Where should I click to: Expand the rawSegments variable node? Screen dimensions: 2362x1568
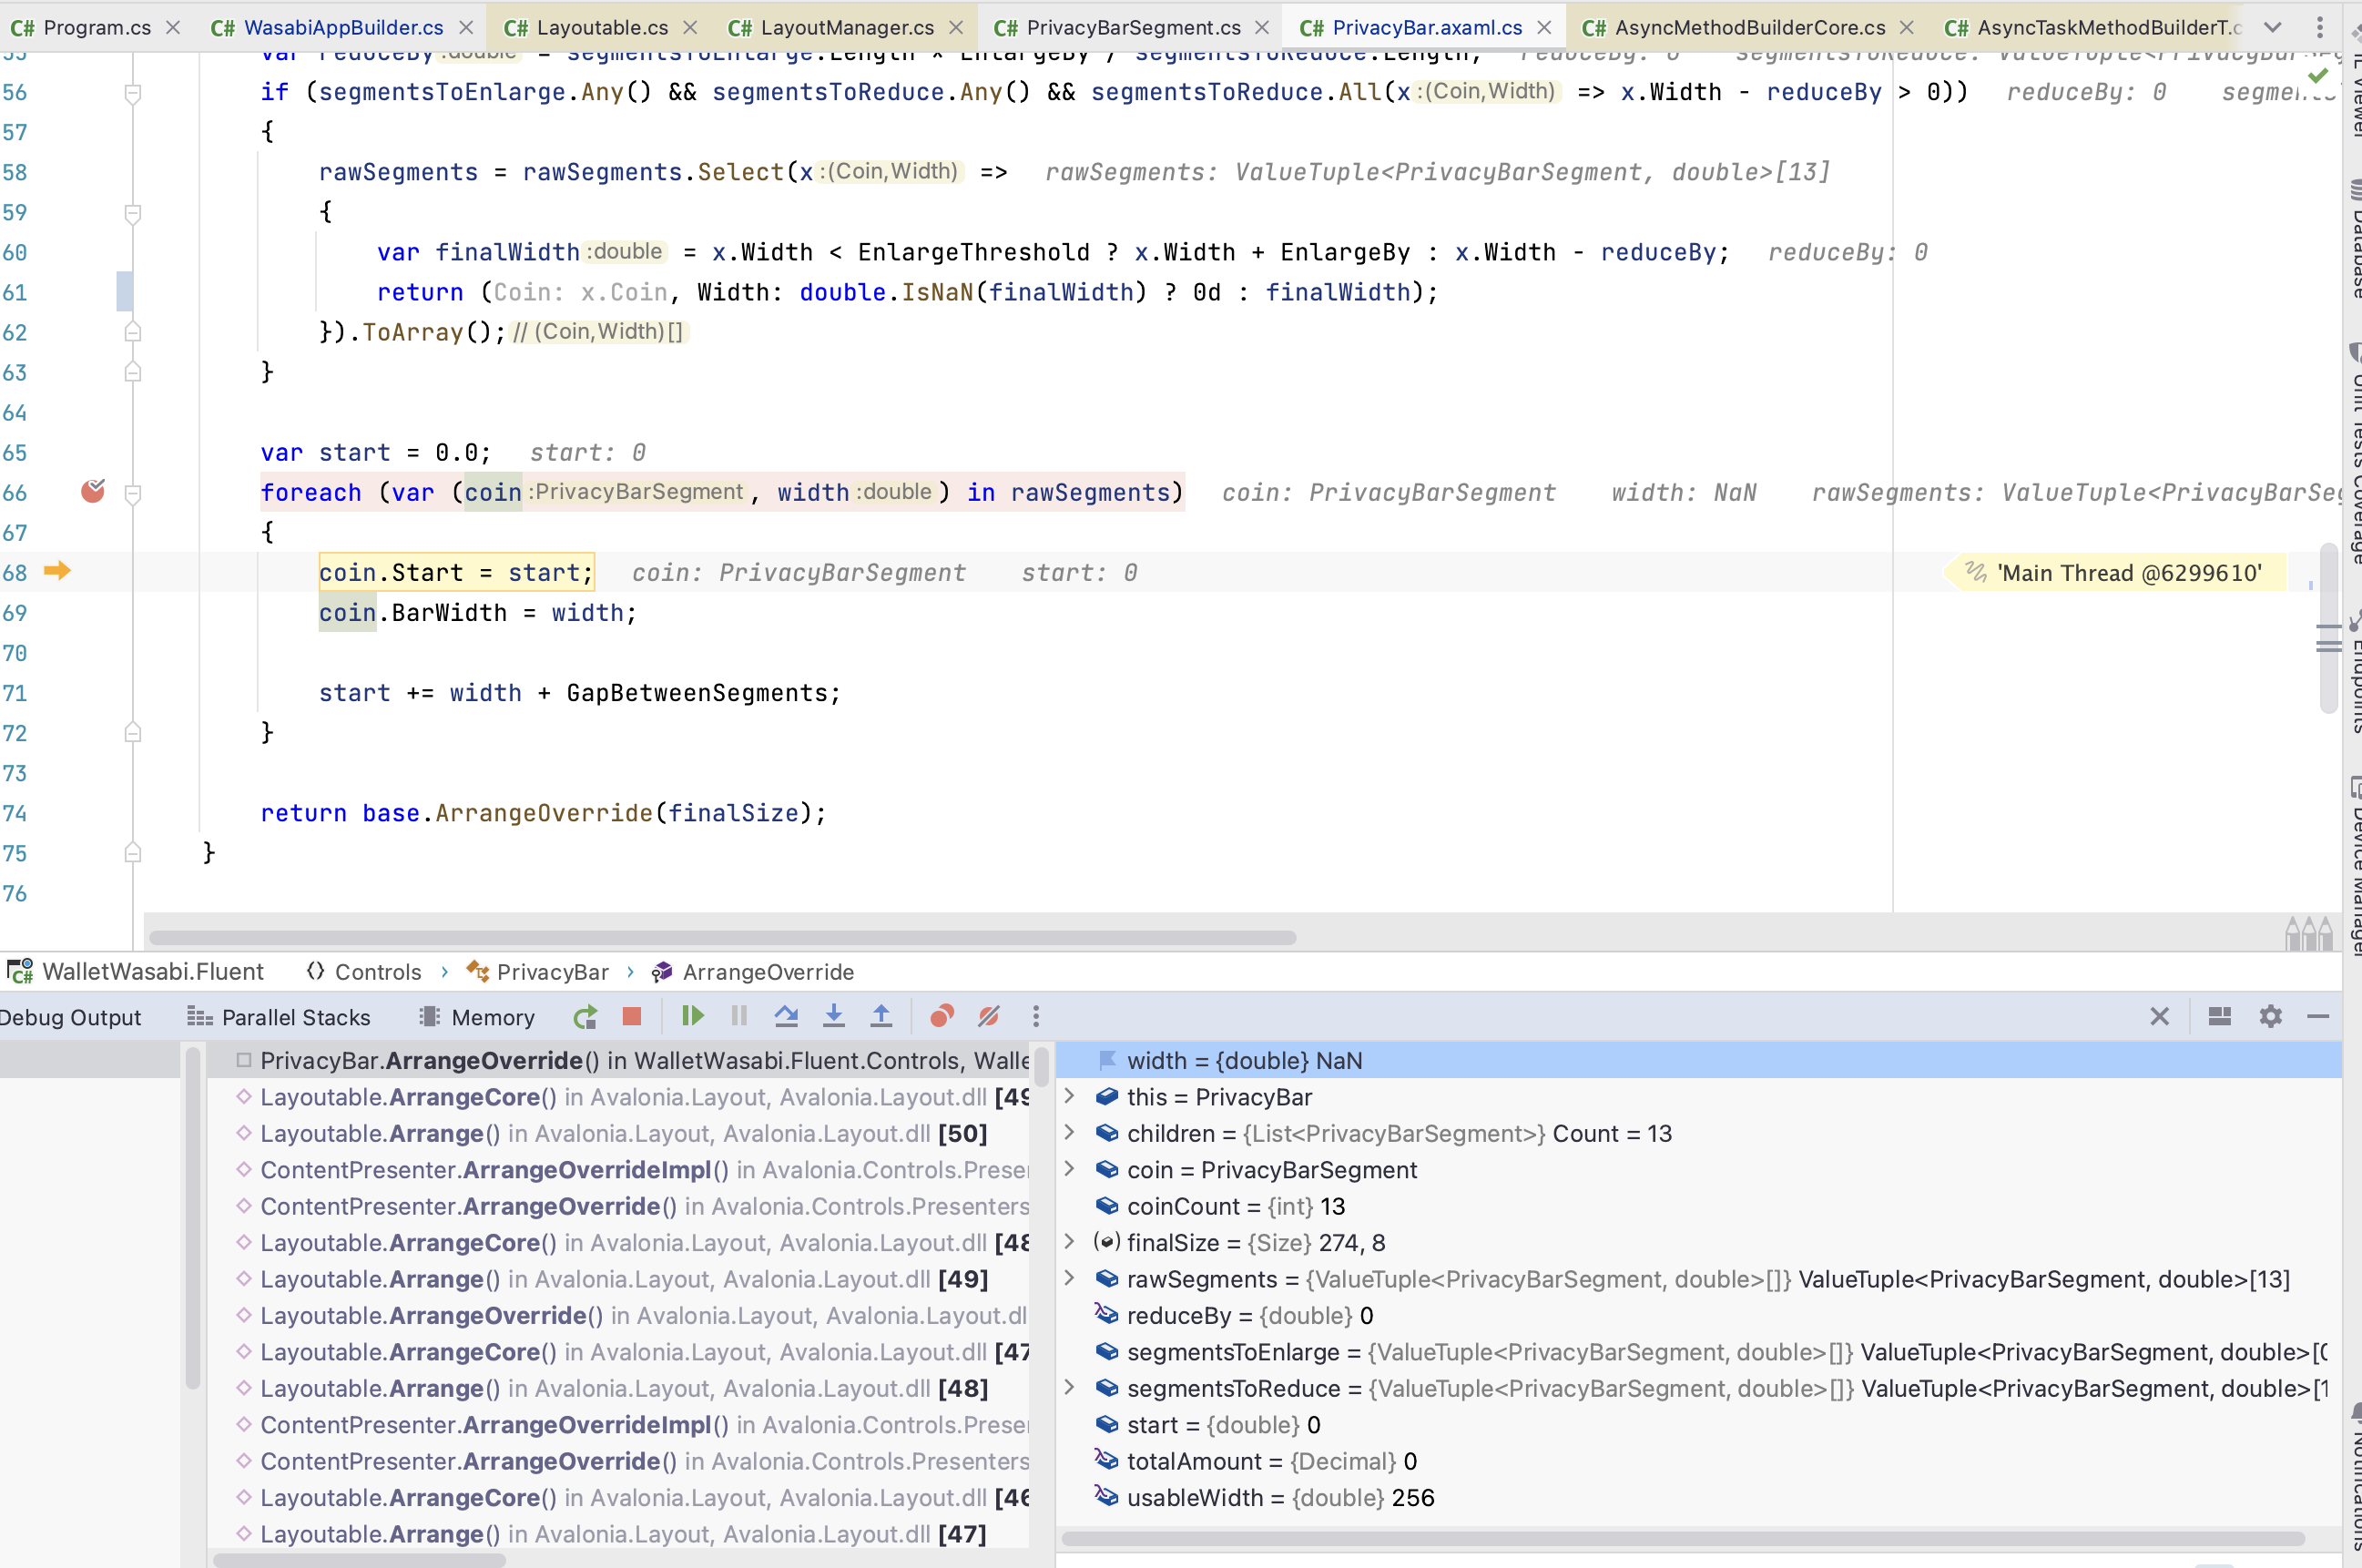tap(1071, 1279)
